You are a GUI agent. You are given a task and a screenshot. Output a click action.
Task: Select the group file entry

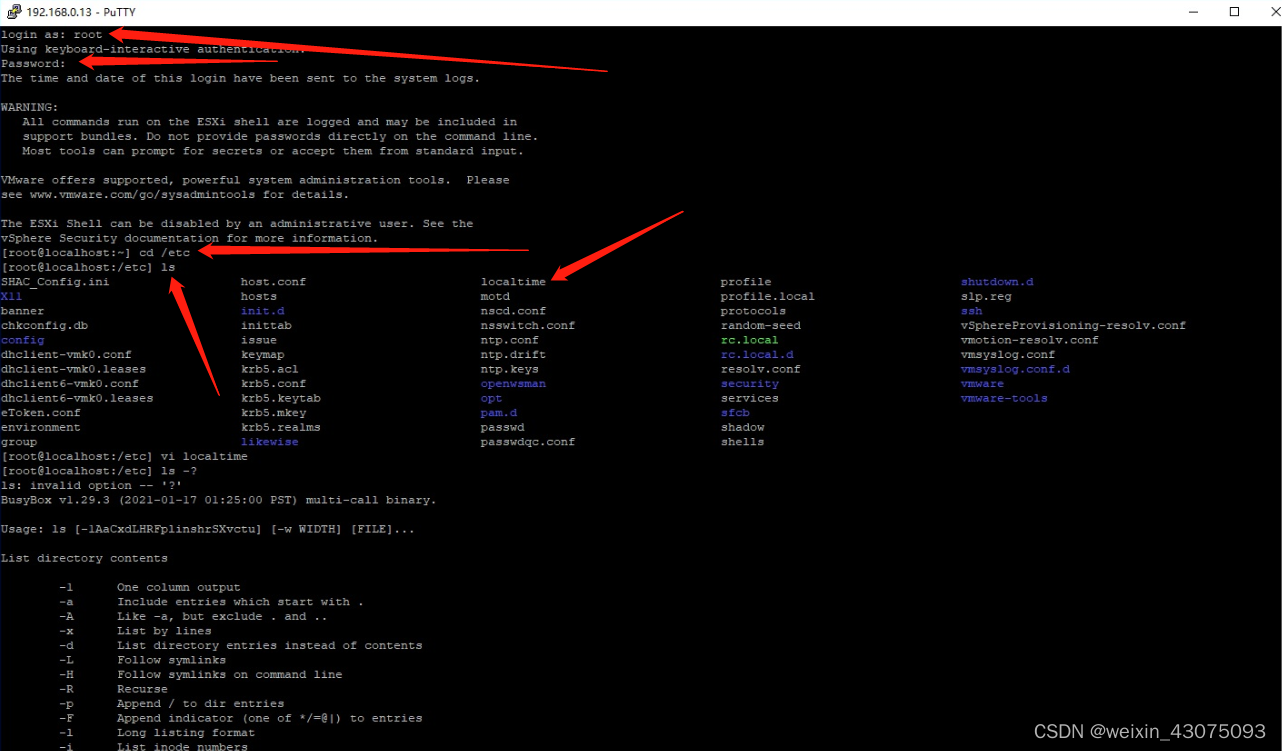(19, 441)
